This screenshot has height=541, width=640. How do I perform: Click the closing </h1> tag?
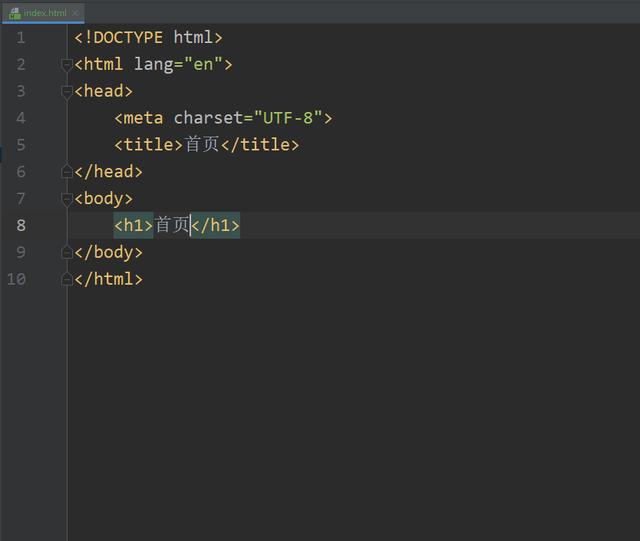point(216,225)
